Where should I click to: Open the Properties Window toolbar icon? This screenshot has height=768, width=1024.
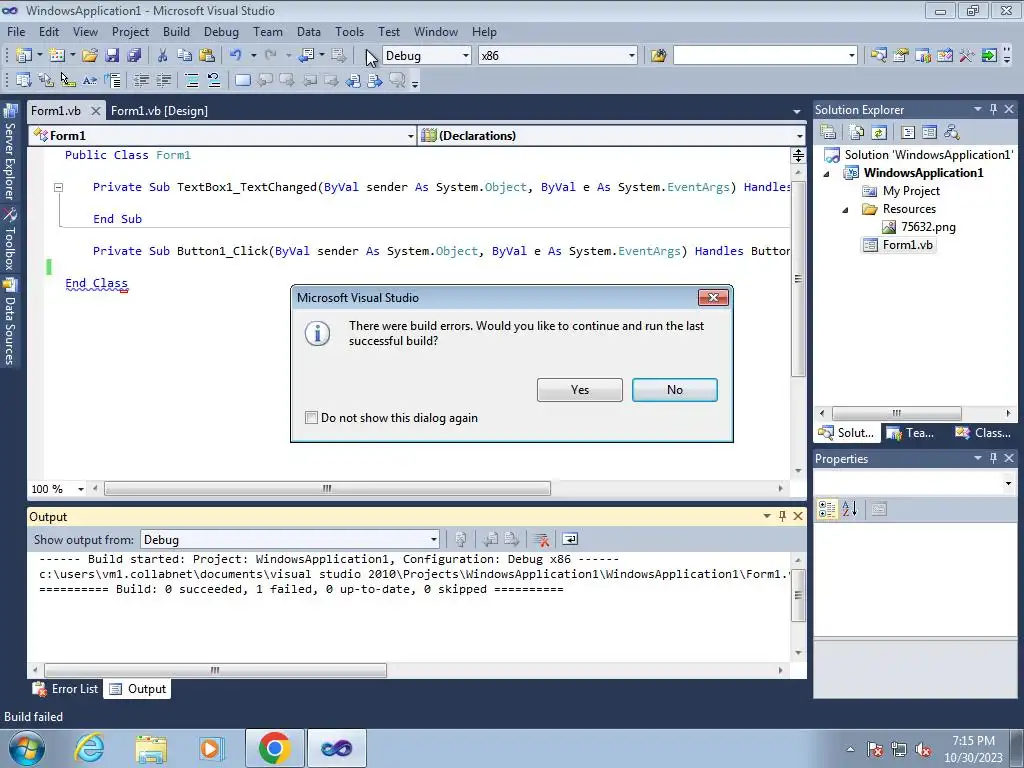tap(901, 56)
